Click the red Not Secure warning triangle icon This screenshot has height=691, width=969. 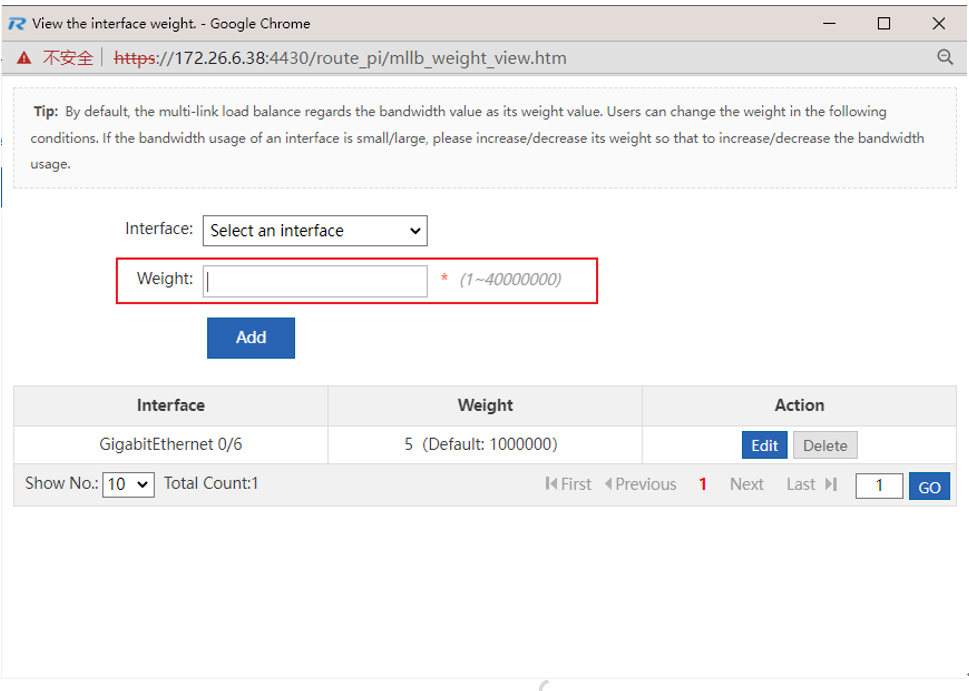click(x=23, y=58)
